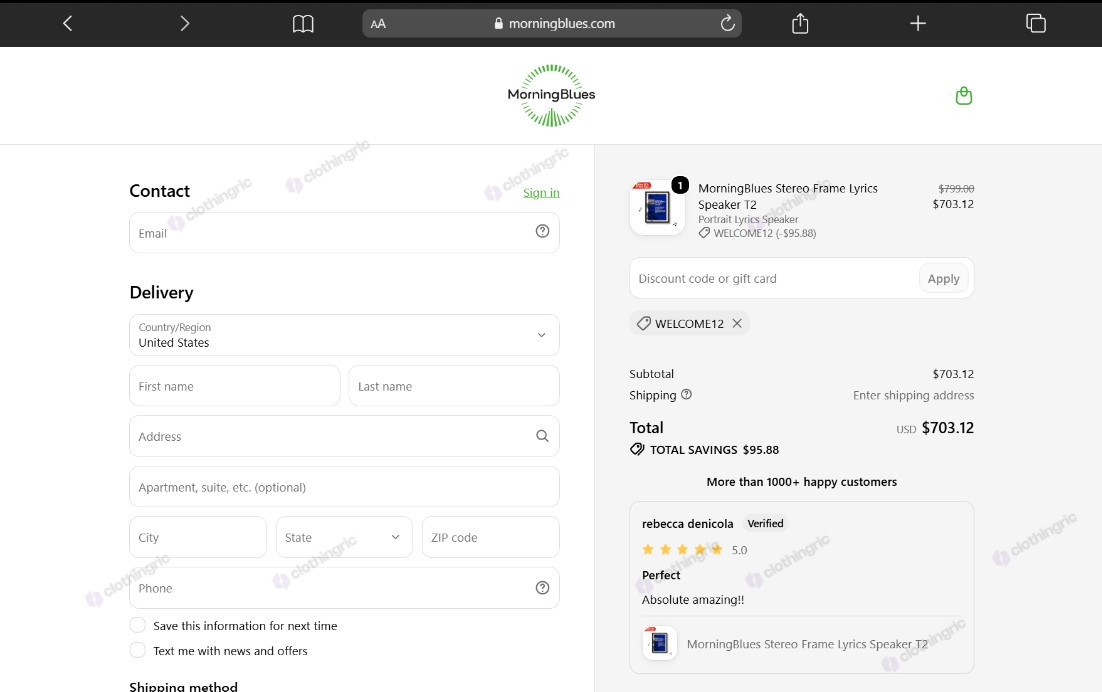Click the Address input field
The width and height of the screenshot is (1102, 692).
pos(344,436)
